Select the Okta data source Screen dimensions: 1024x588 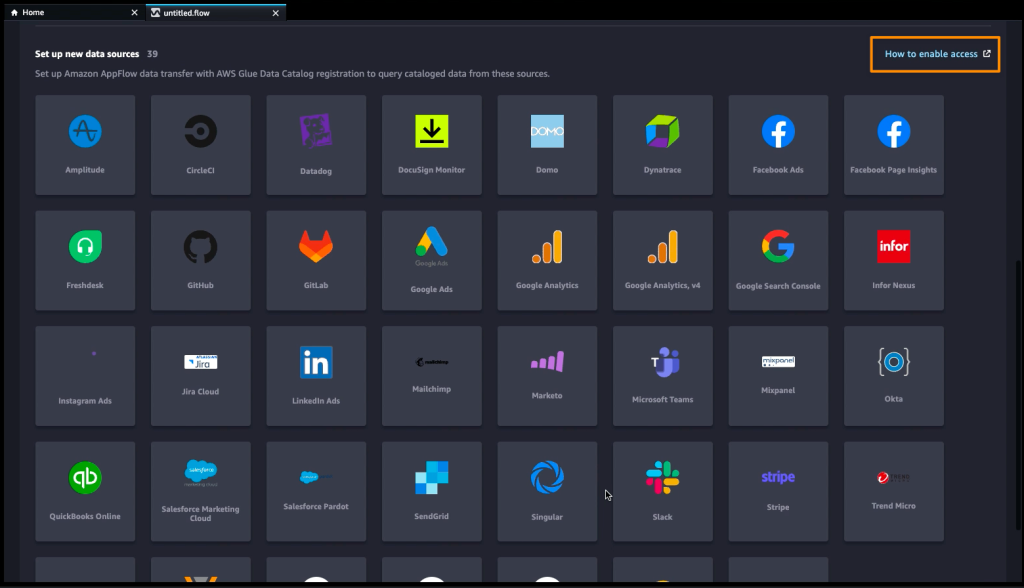point(894,376)
